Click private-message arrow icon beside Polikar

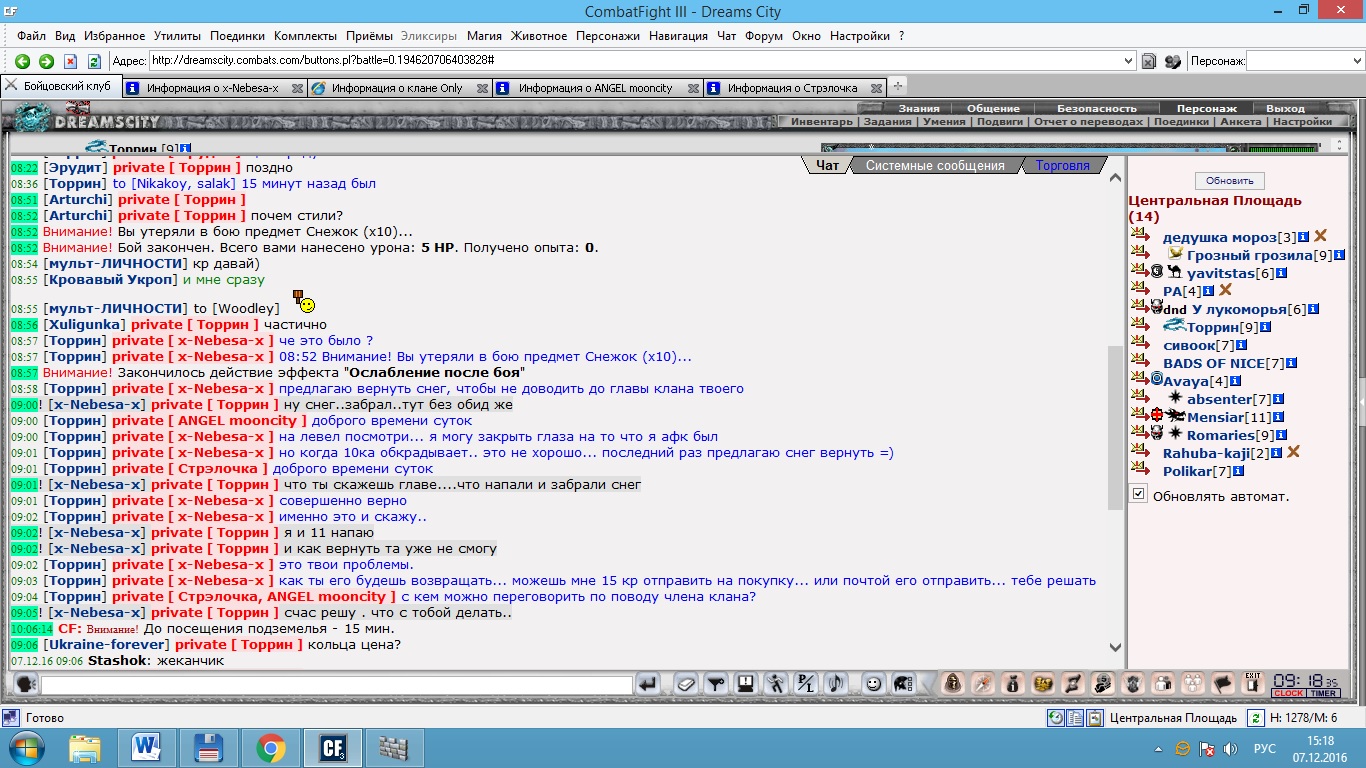pyautogui.click(x=1139, y=469)
